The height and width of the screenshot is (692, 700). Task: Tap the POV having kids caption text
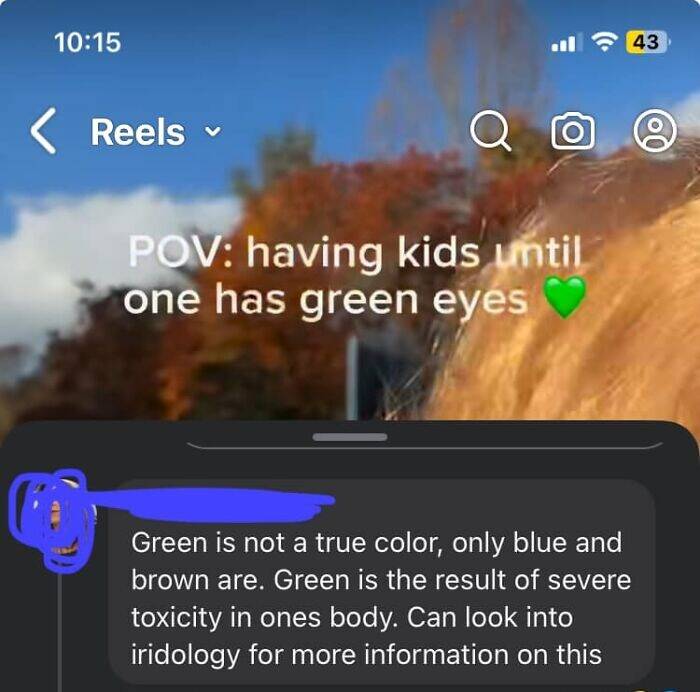click(355, 276)
